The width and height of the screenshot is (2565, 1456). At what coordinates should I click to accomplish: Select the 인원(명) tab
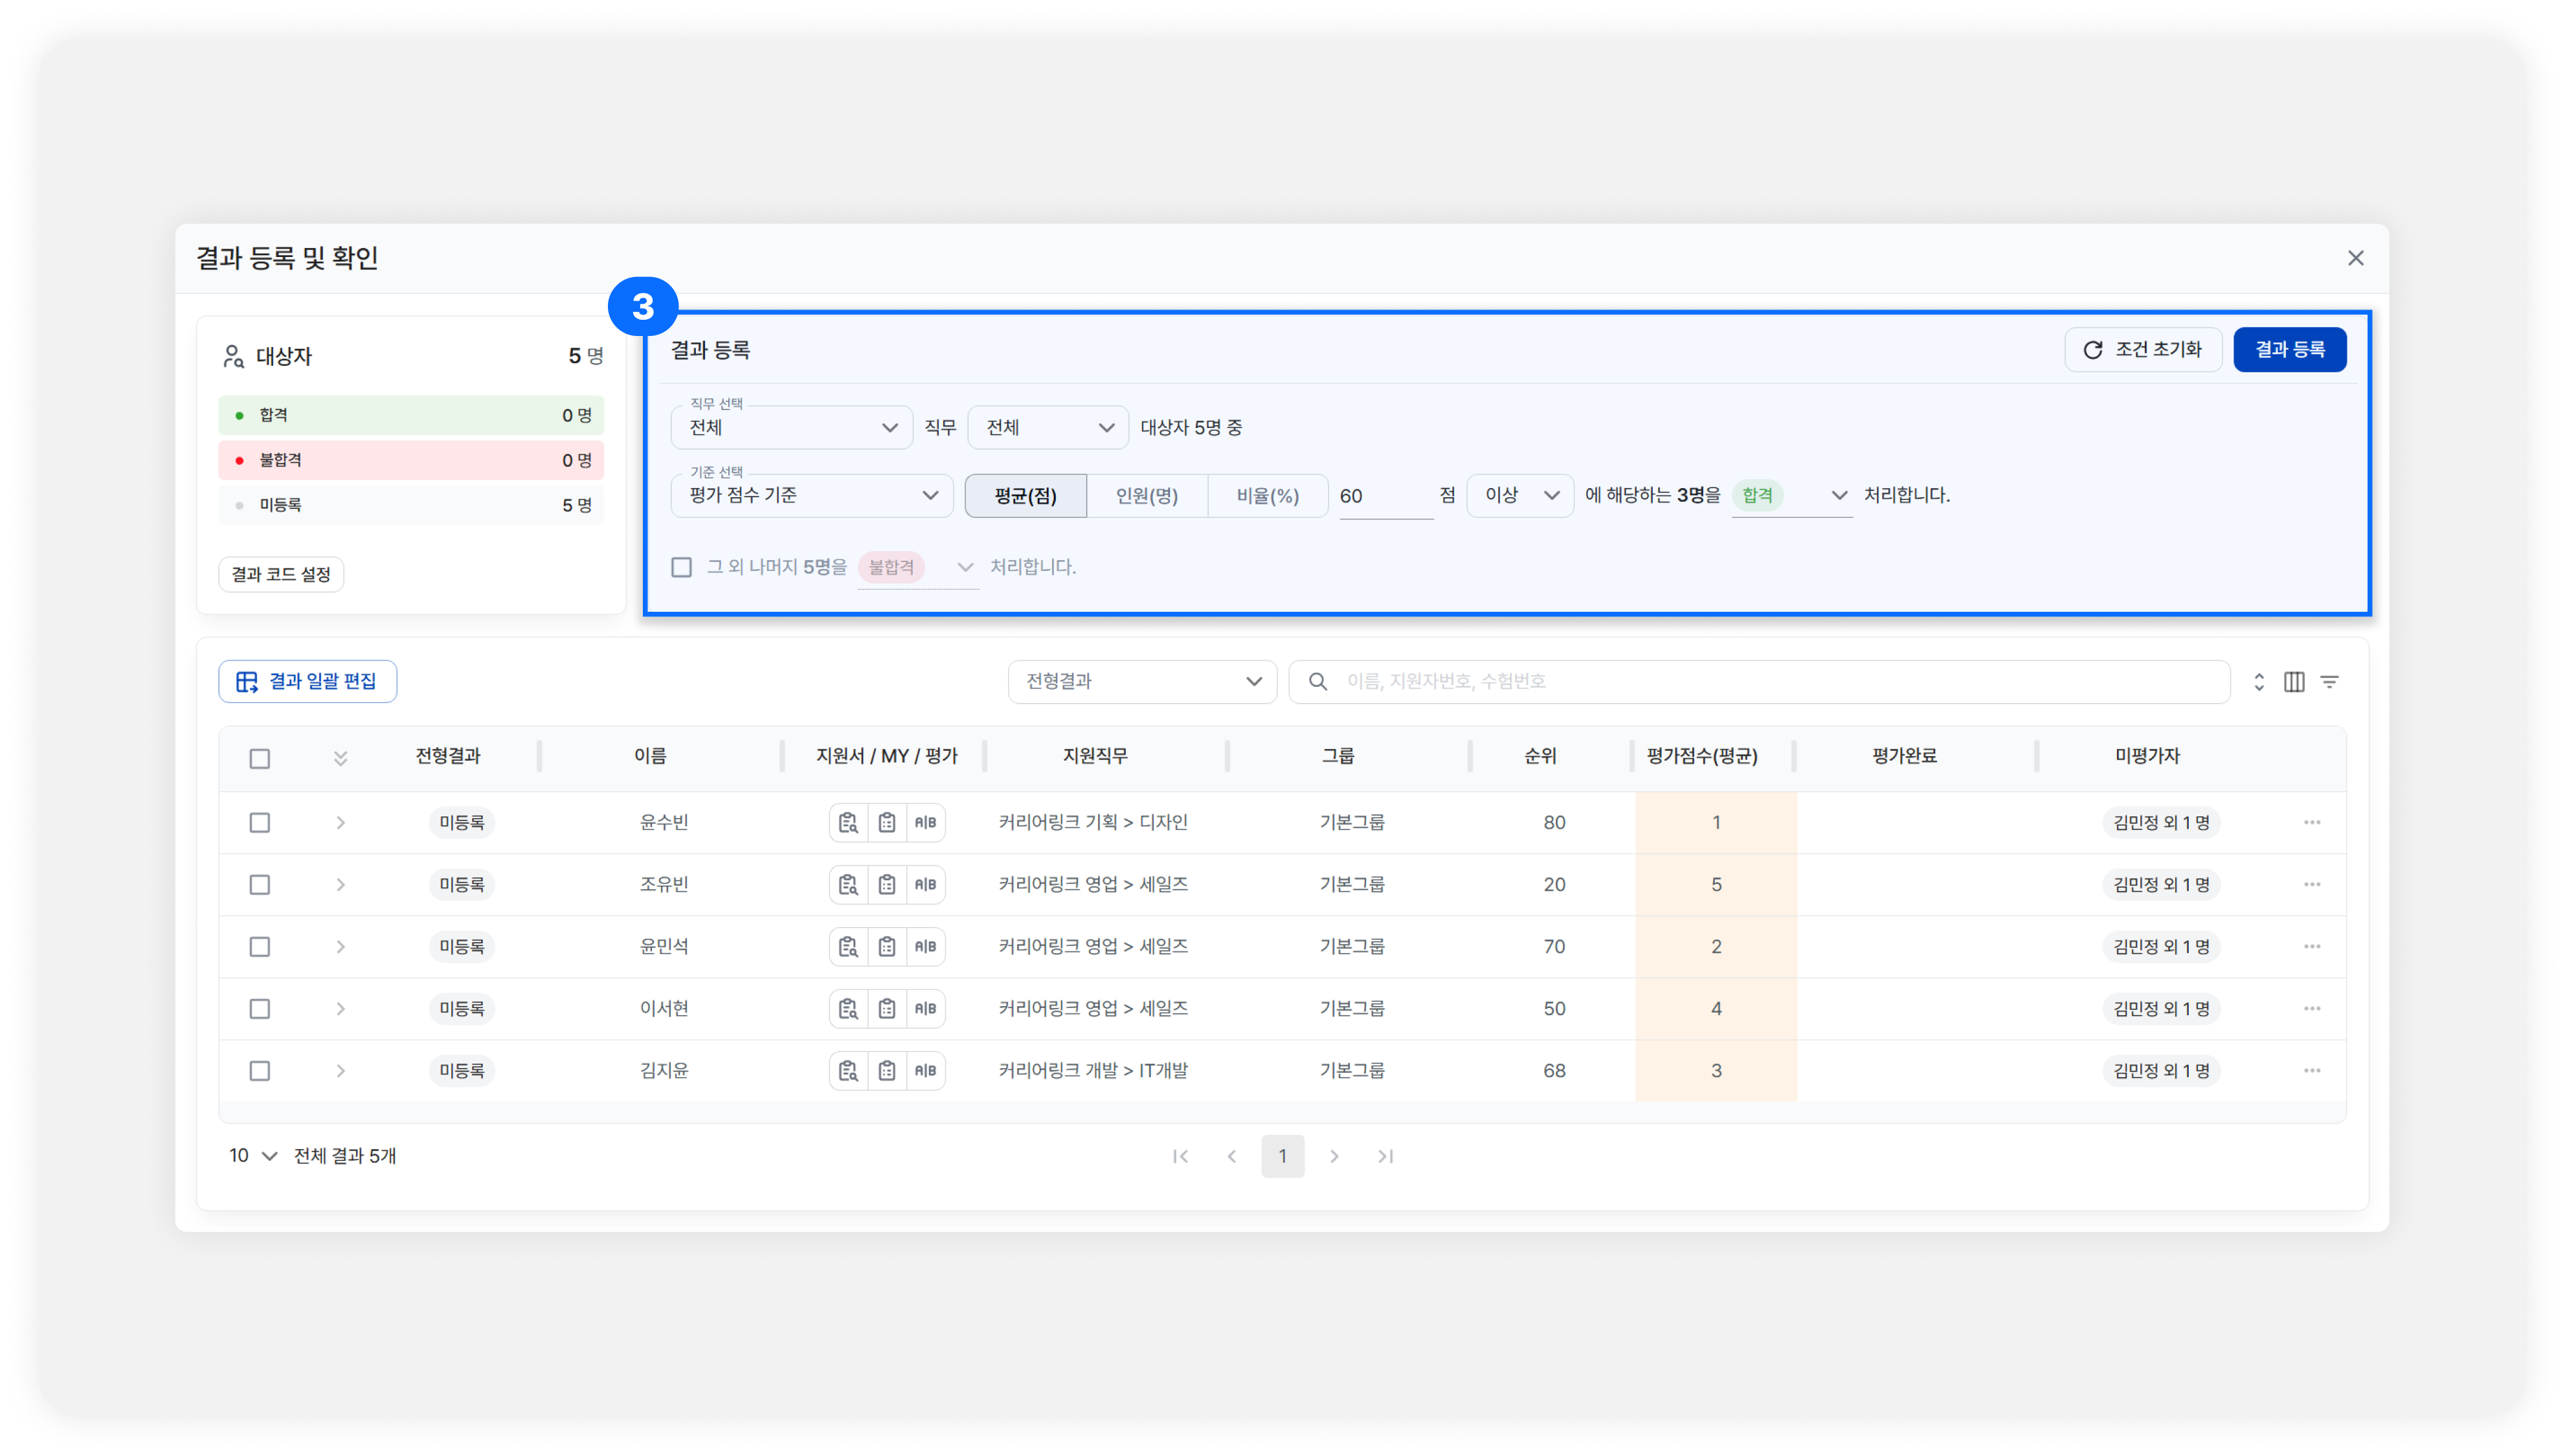point(1147,495)
